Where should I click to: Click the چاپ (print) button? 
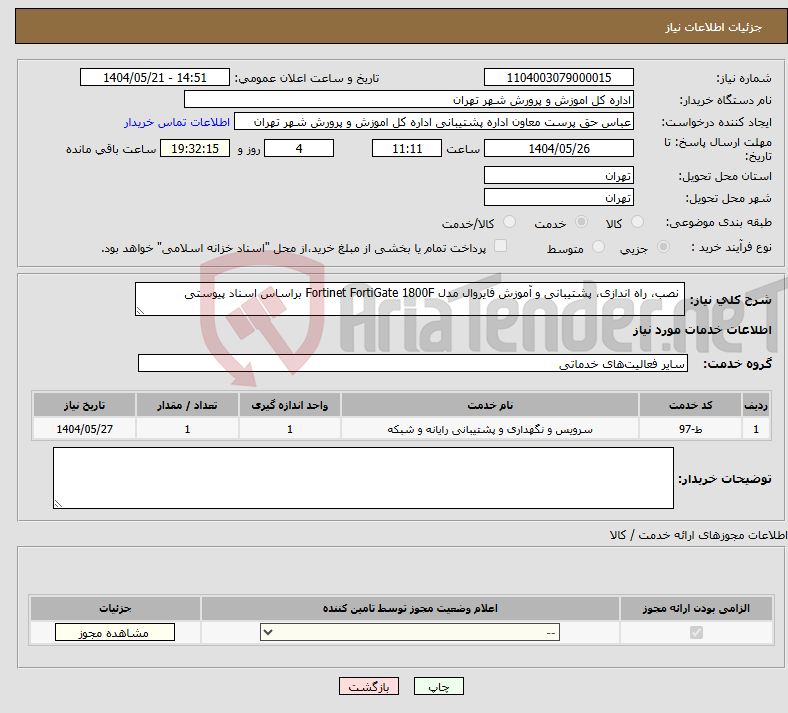click(445, 687)
